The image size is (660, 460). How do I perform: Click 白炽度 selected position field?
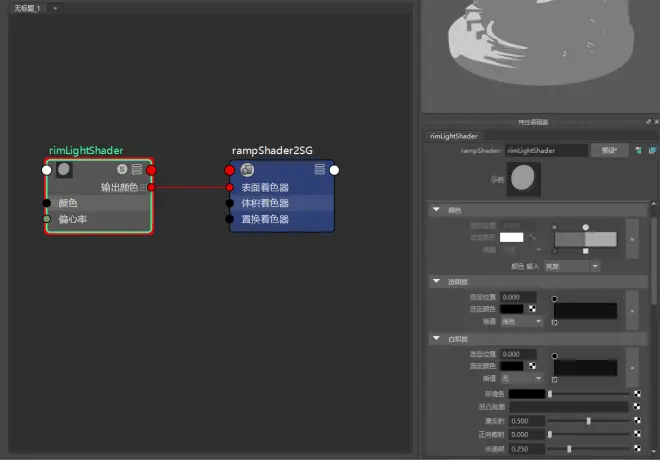pos(518,354)
